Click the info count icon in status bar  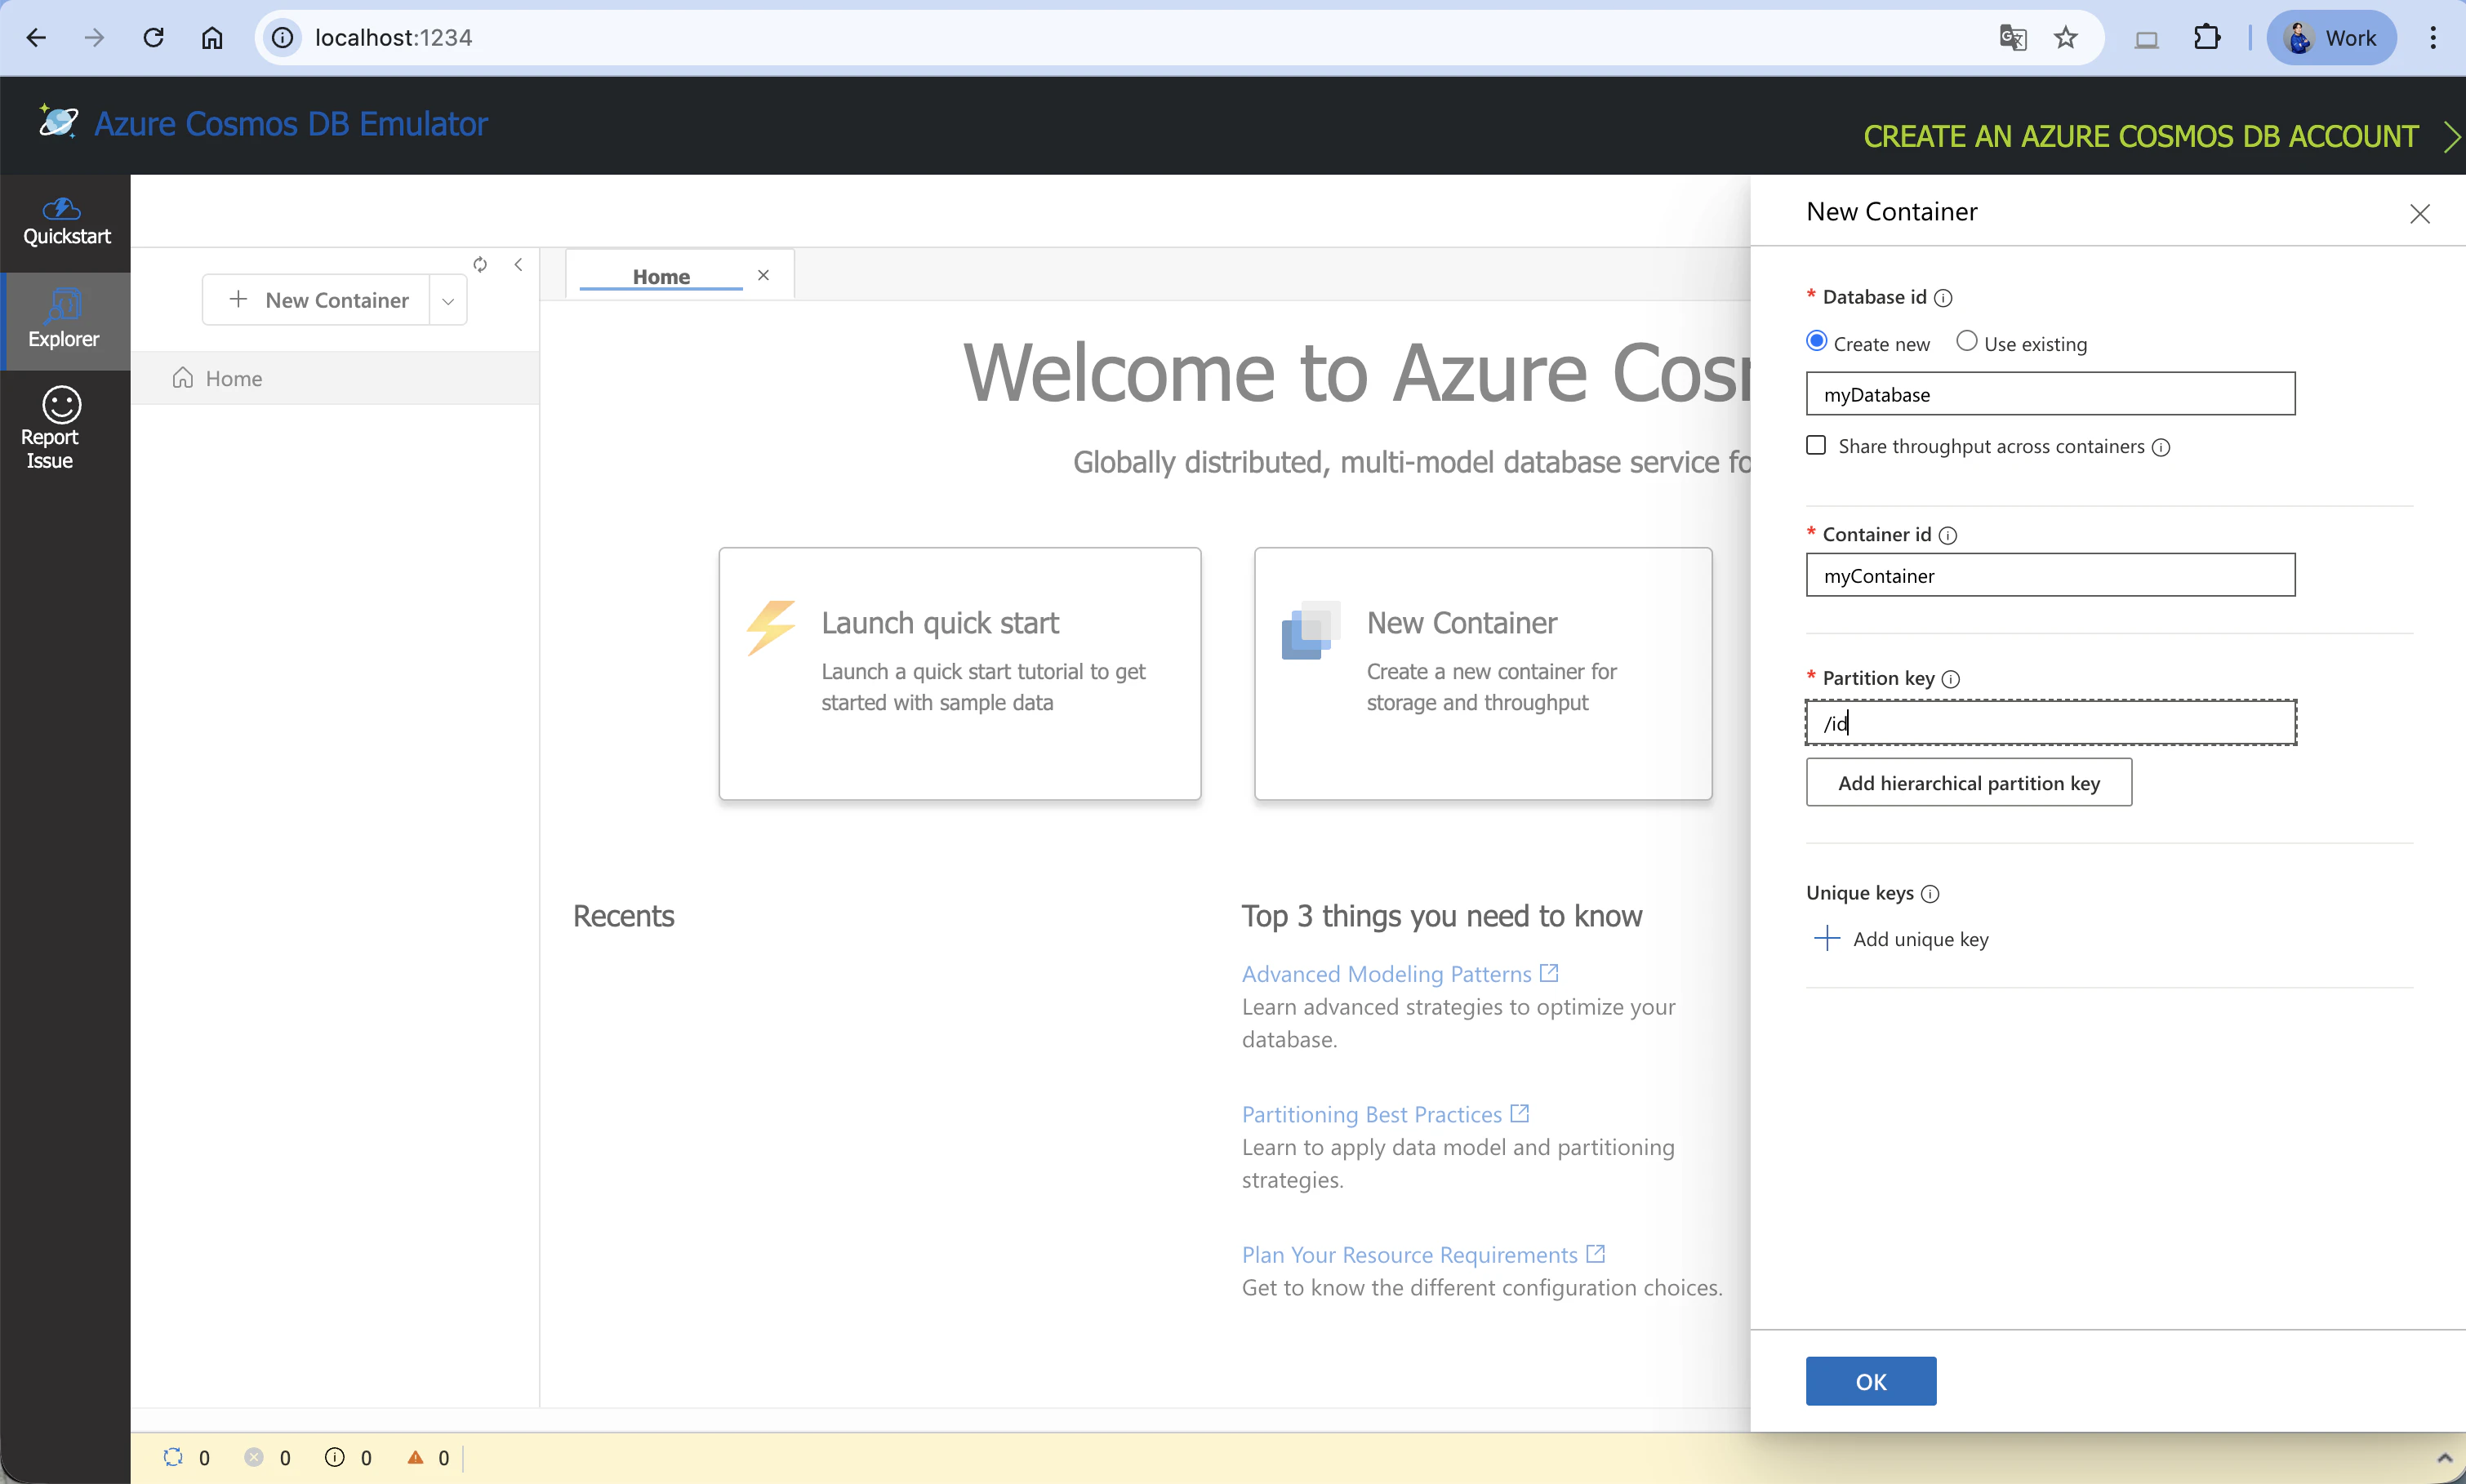pos(335,1457)
